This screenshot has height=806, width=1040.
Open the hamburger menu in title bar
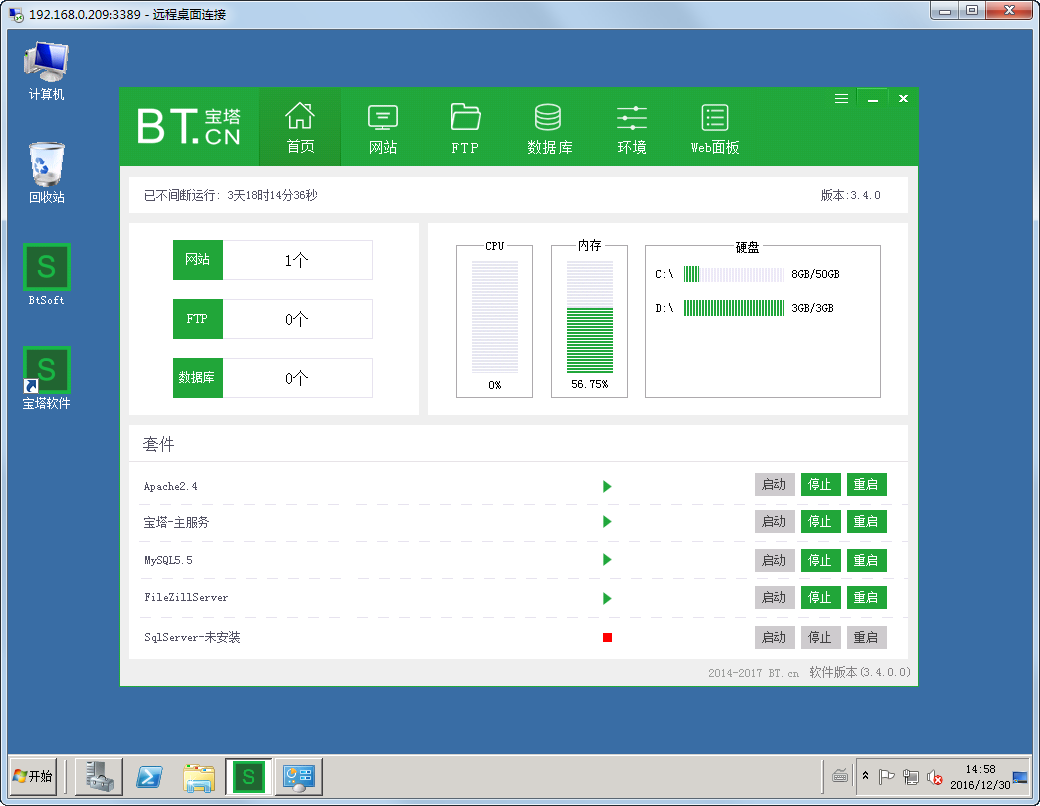[x=842, y=99]
